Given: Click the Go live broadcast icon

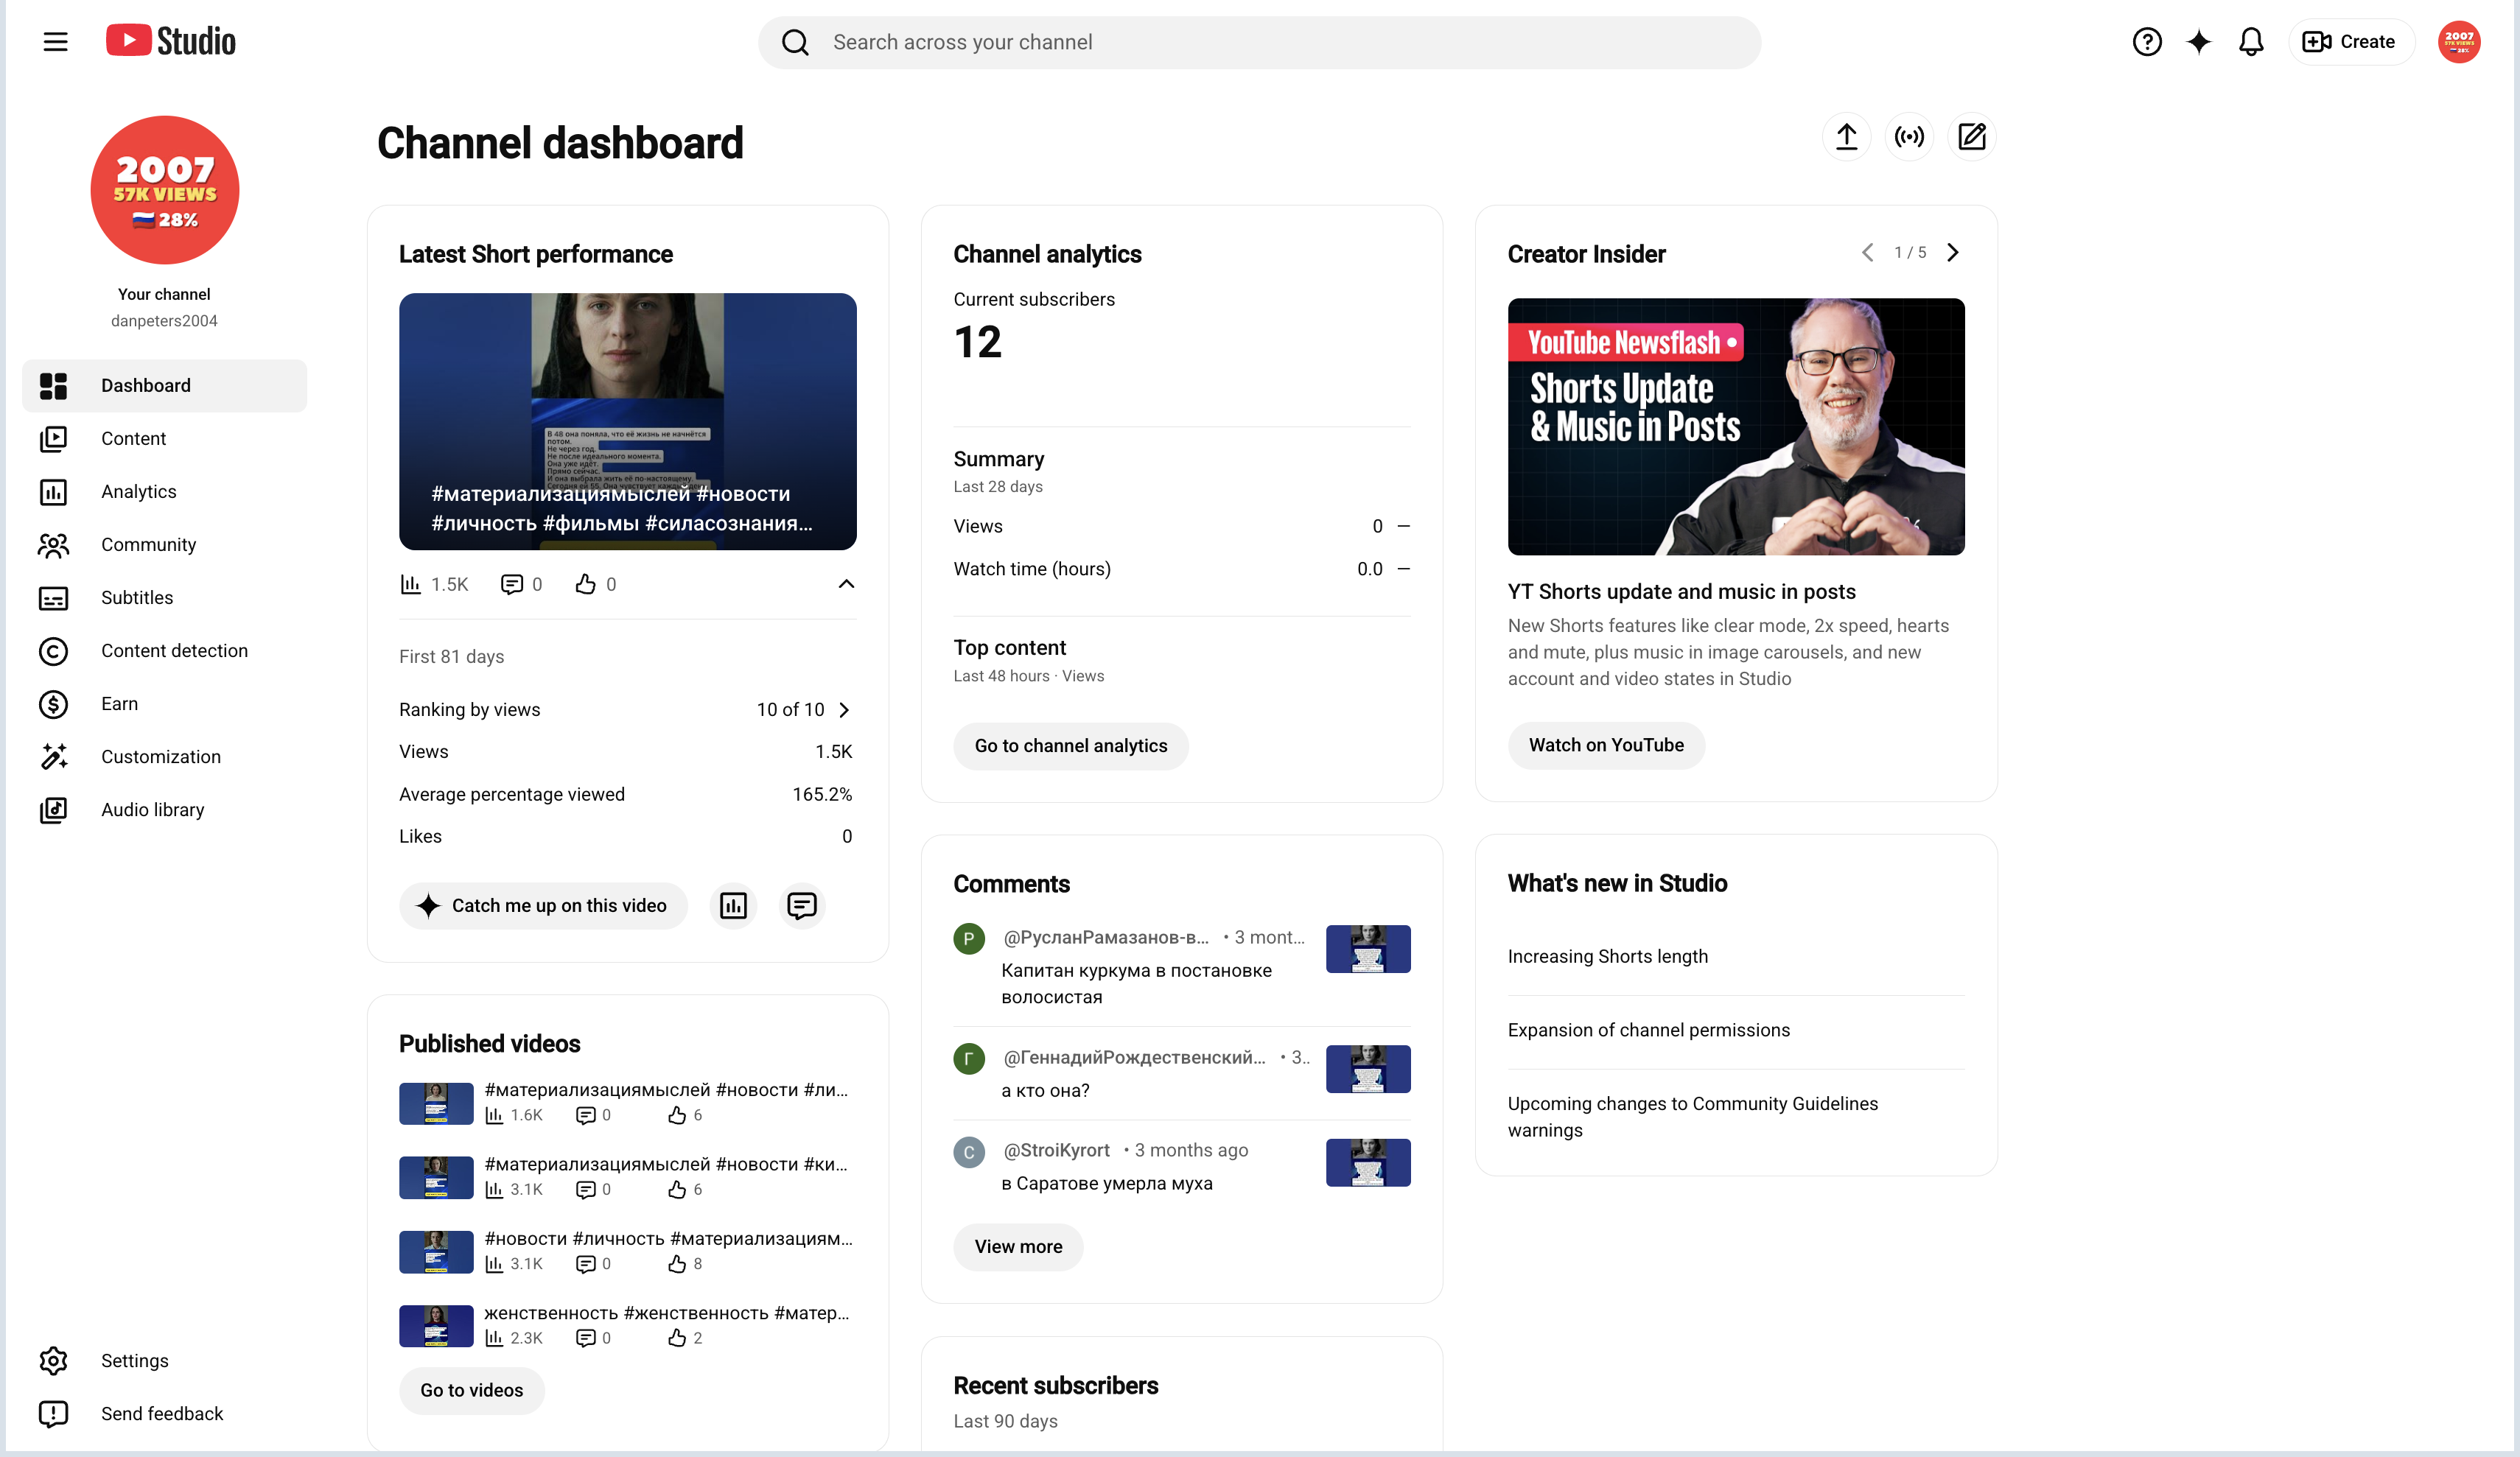Looking at the screenshot, I should 1909,137.
